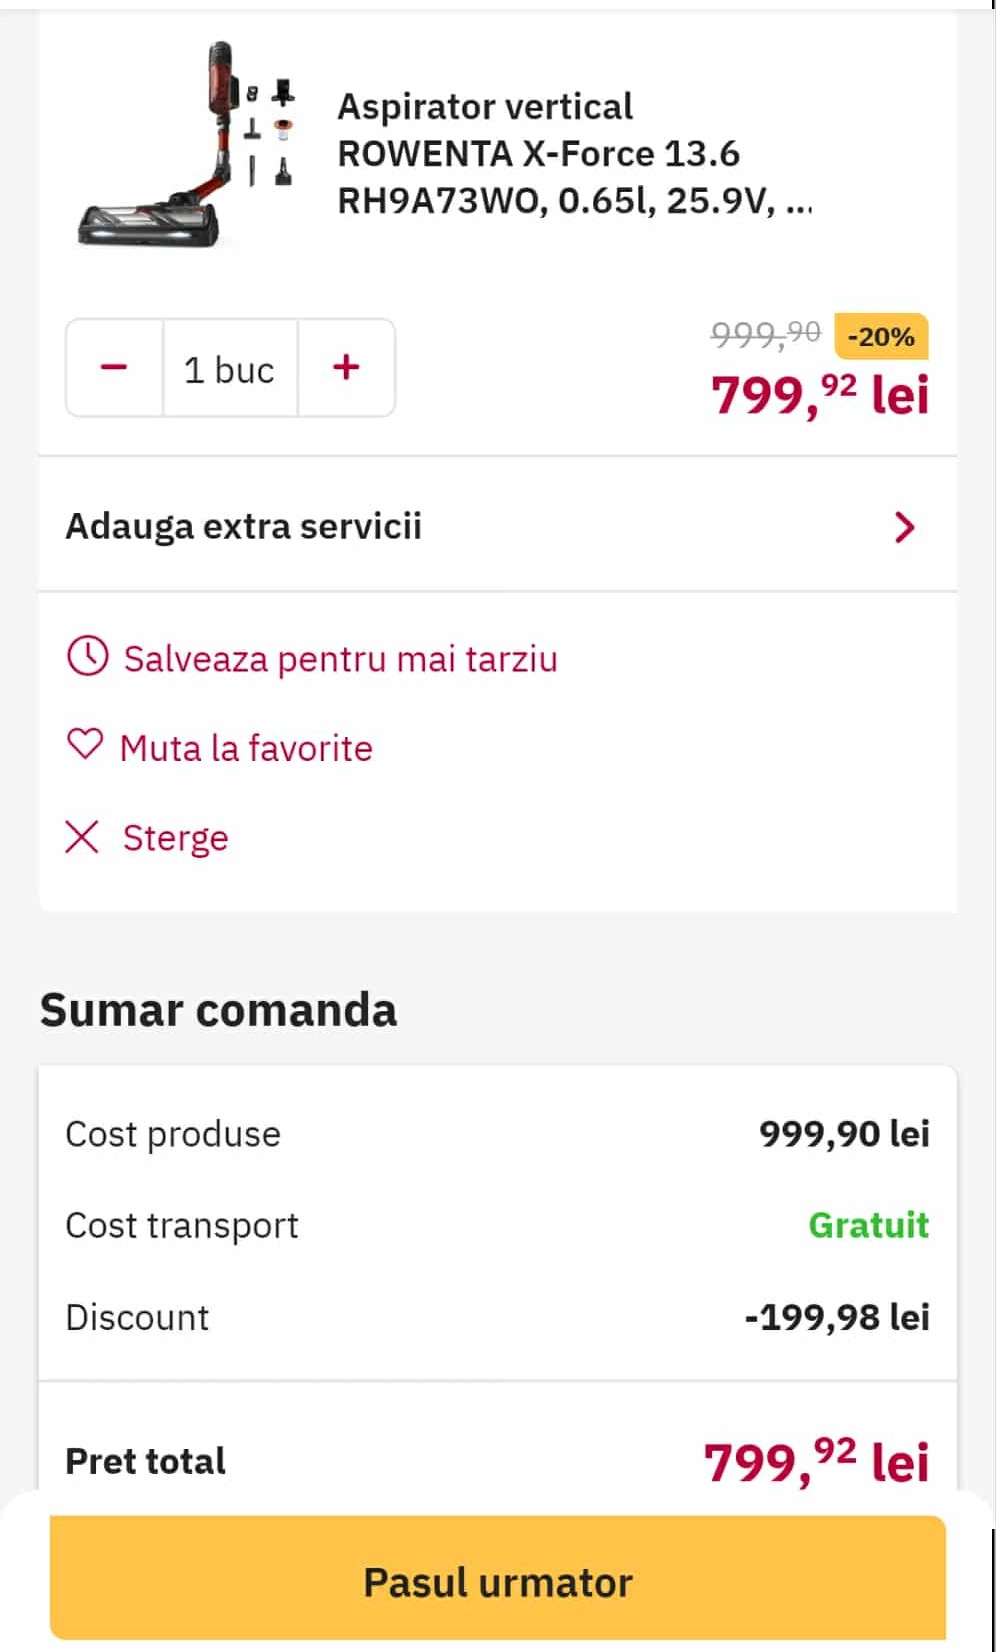Decrease quantity with the minus button
The height and width of the screenshot is (1652, 996).
click(114, 368)
